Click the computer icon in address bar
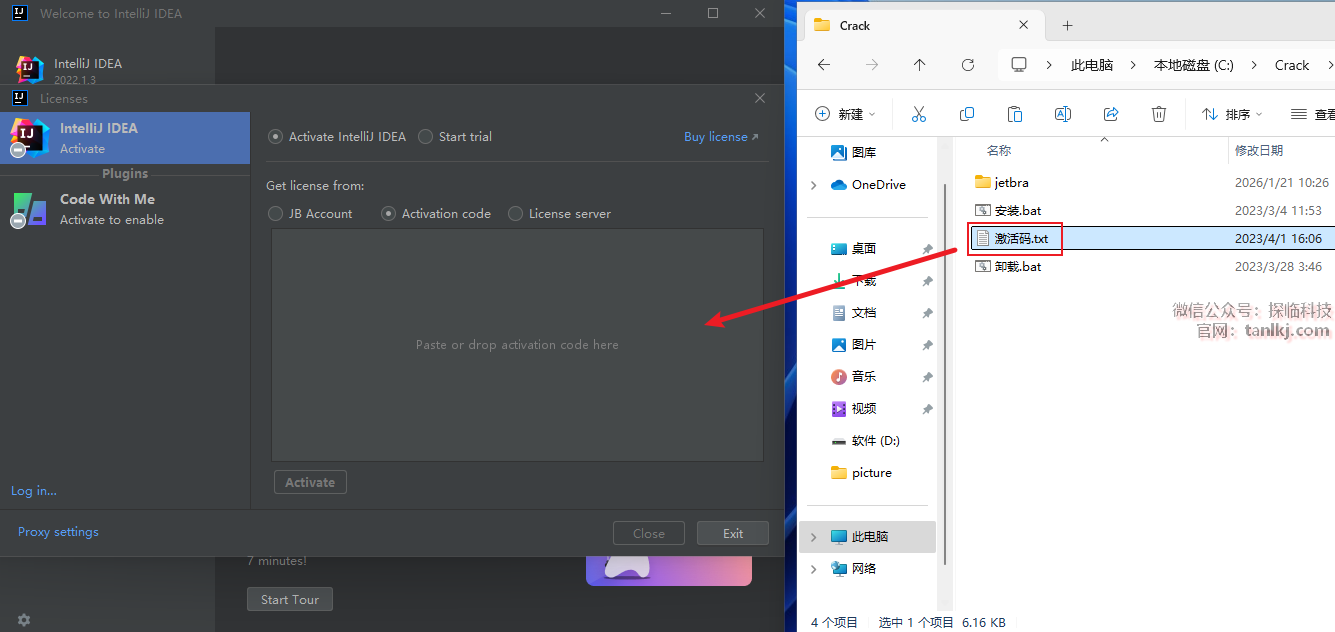Image resolution: width=1335 pixels, height=632 pixels. tap(1019, 65)
